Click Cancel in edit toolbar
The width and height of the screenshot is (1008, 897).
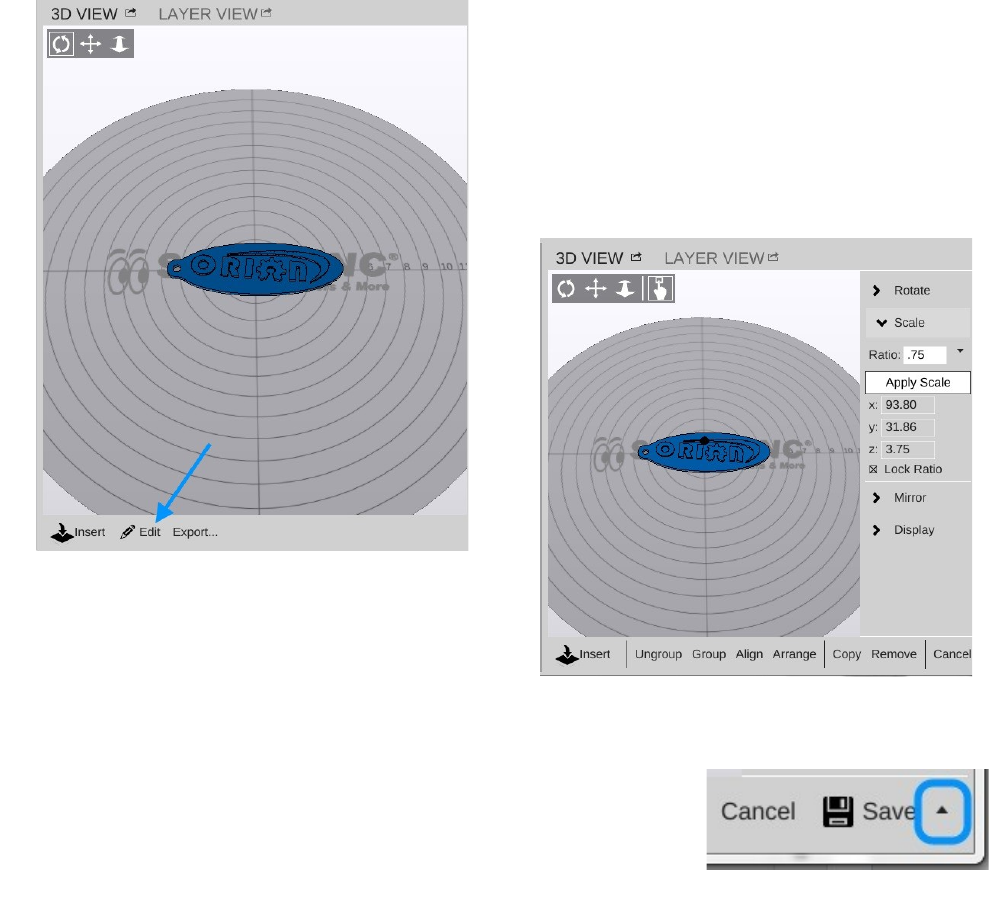click(x=951, y=655)
